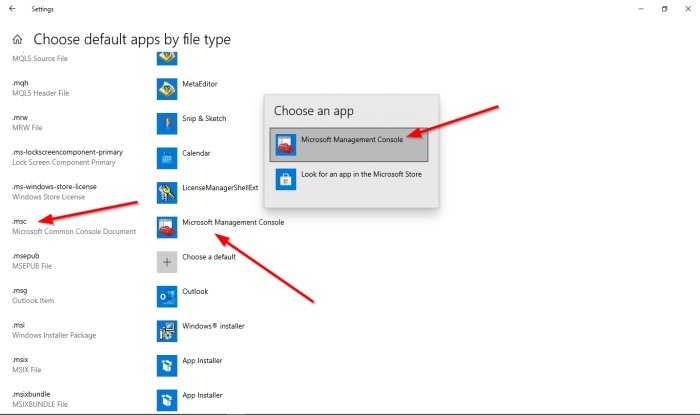Click the App Installer label for .msixbundle
This screenshot has height=415, width=700.
pos(202,395)
